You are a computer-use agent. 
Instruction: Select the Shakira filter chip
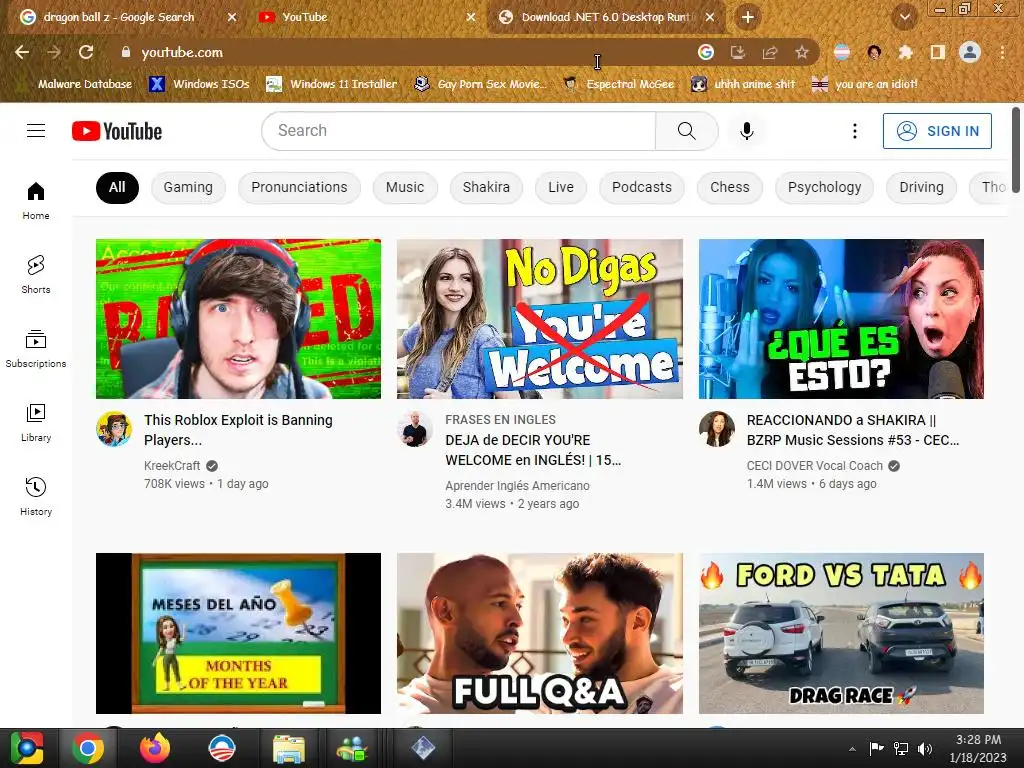click(486, 187)
